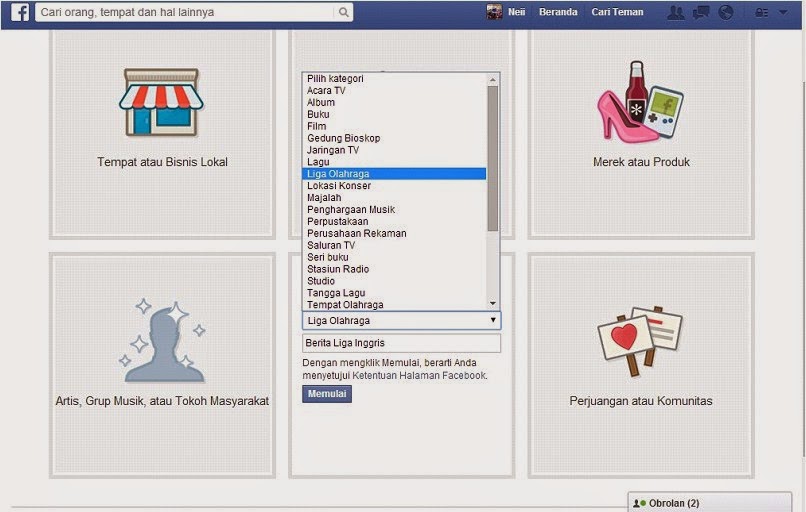
Task: Choose Tempat Olahraga from category list
Action: (x=394, y=304)
